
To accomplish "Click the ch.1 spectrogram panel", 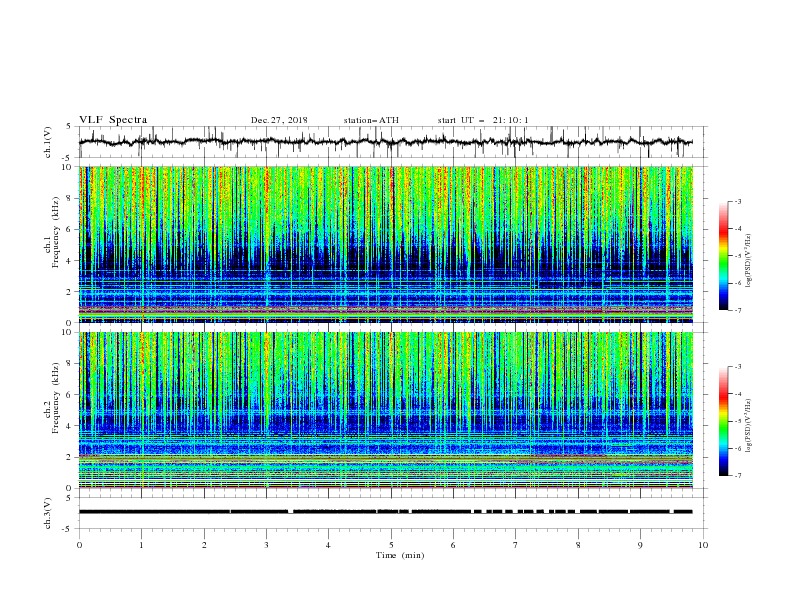I will point(386,244).
